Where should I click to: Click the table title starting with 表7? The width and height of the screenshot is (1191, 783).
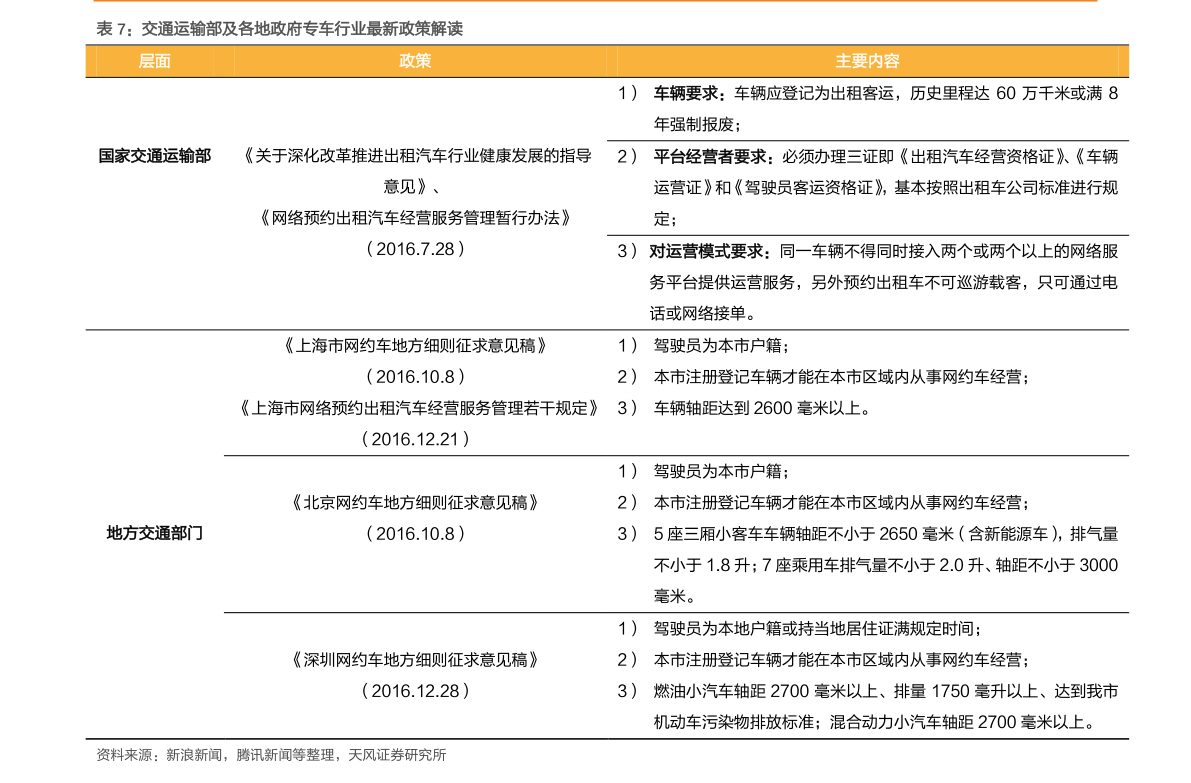tap(279, 29)
